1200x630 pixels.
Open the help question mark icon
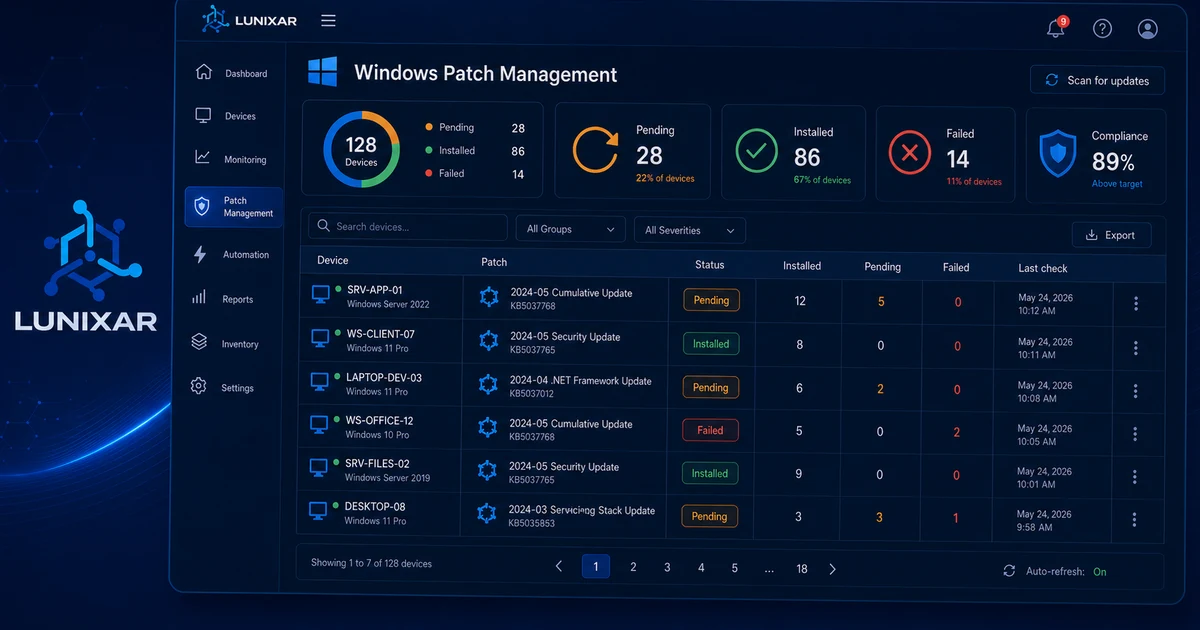click(1102, 28)
